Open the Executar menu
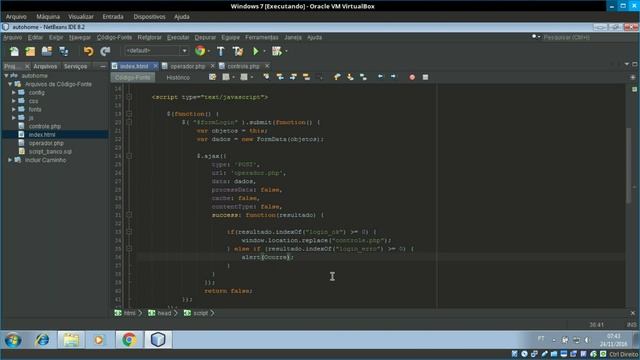The height and width of the screenshot is (360, 640). coord(178,37)
